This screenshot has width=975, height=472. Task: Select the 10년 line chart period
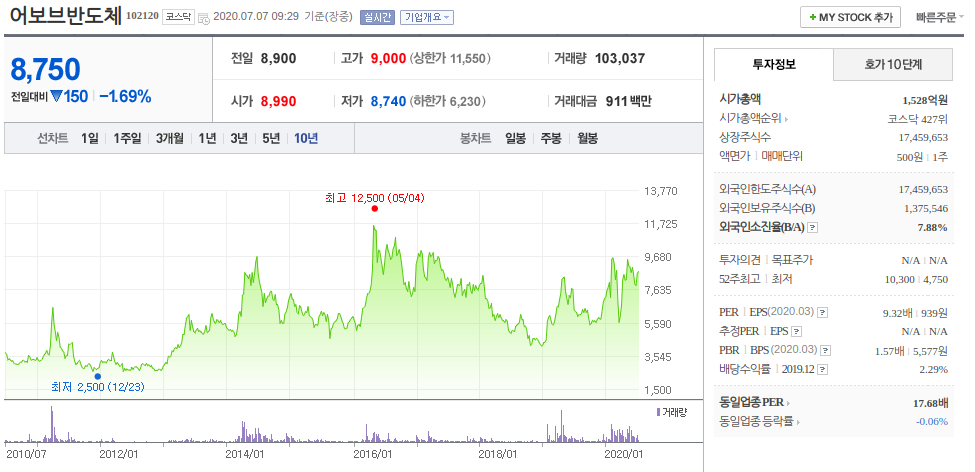(x=306, y=138)
